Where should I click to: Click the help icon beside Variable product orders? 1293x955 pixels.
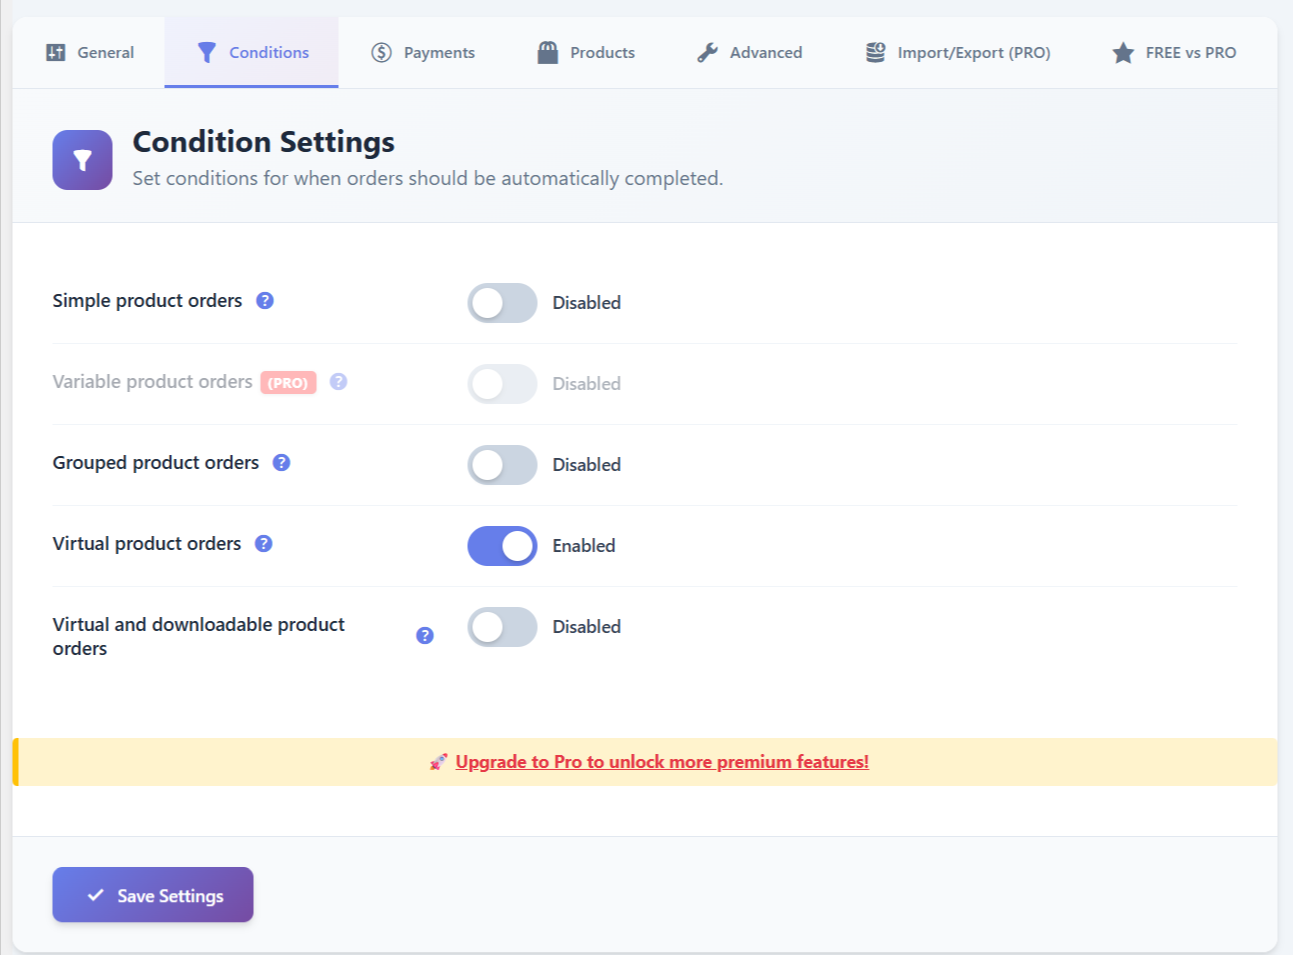(339, 382)
